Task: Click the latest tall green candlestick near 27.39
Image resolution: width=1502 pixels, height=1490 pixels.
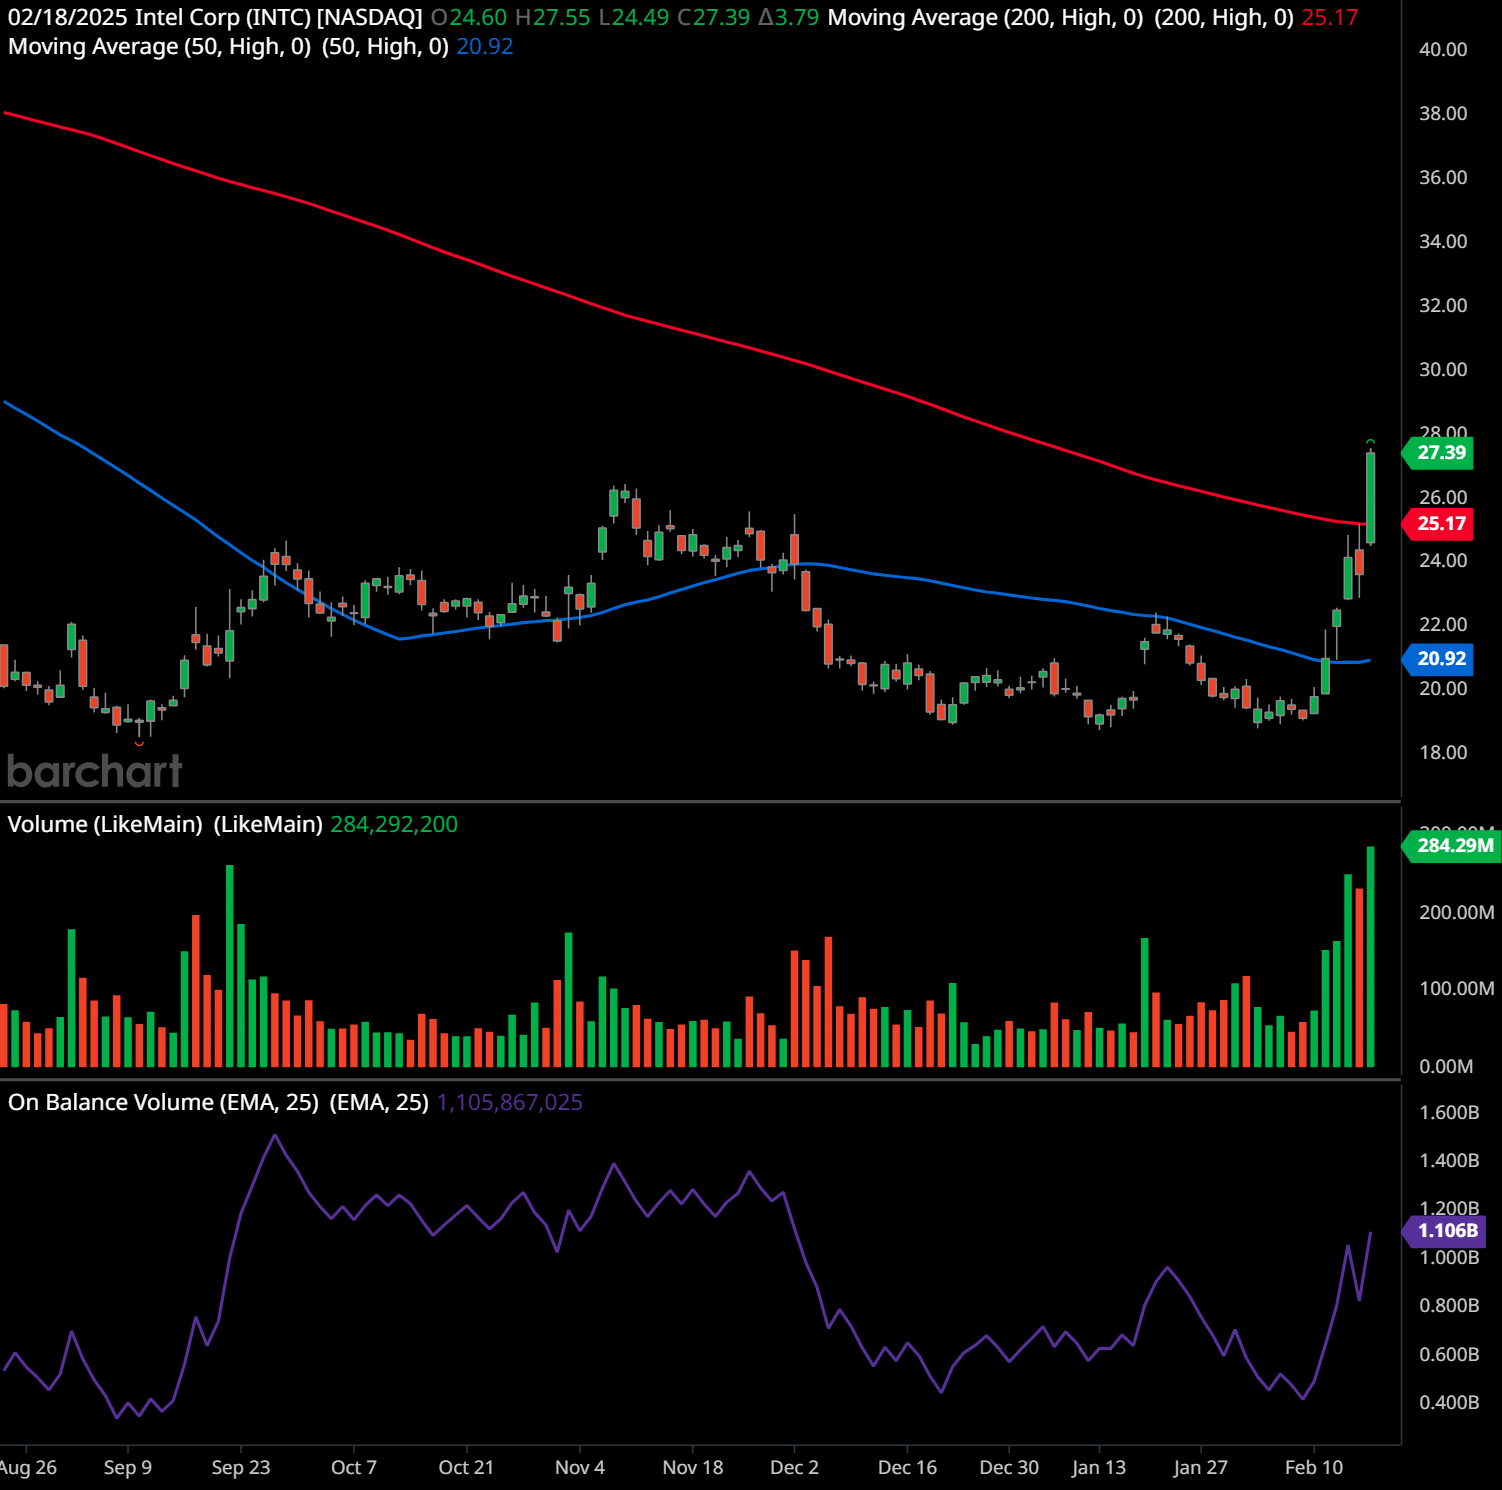Action: click(1371, 497)
